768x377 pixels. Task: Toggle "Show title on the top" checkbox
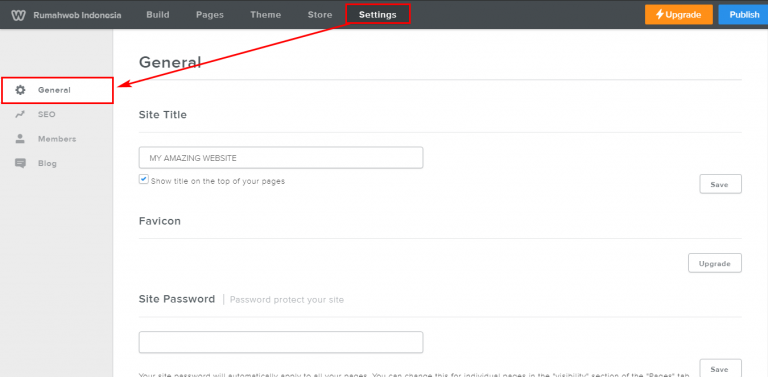[x=144, y=180]
